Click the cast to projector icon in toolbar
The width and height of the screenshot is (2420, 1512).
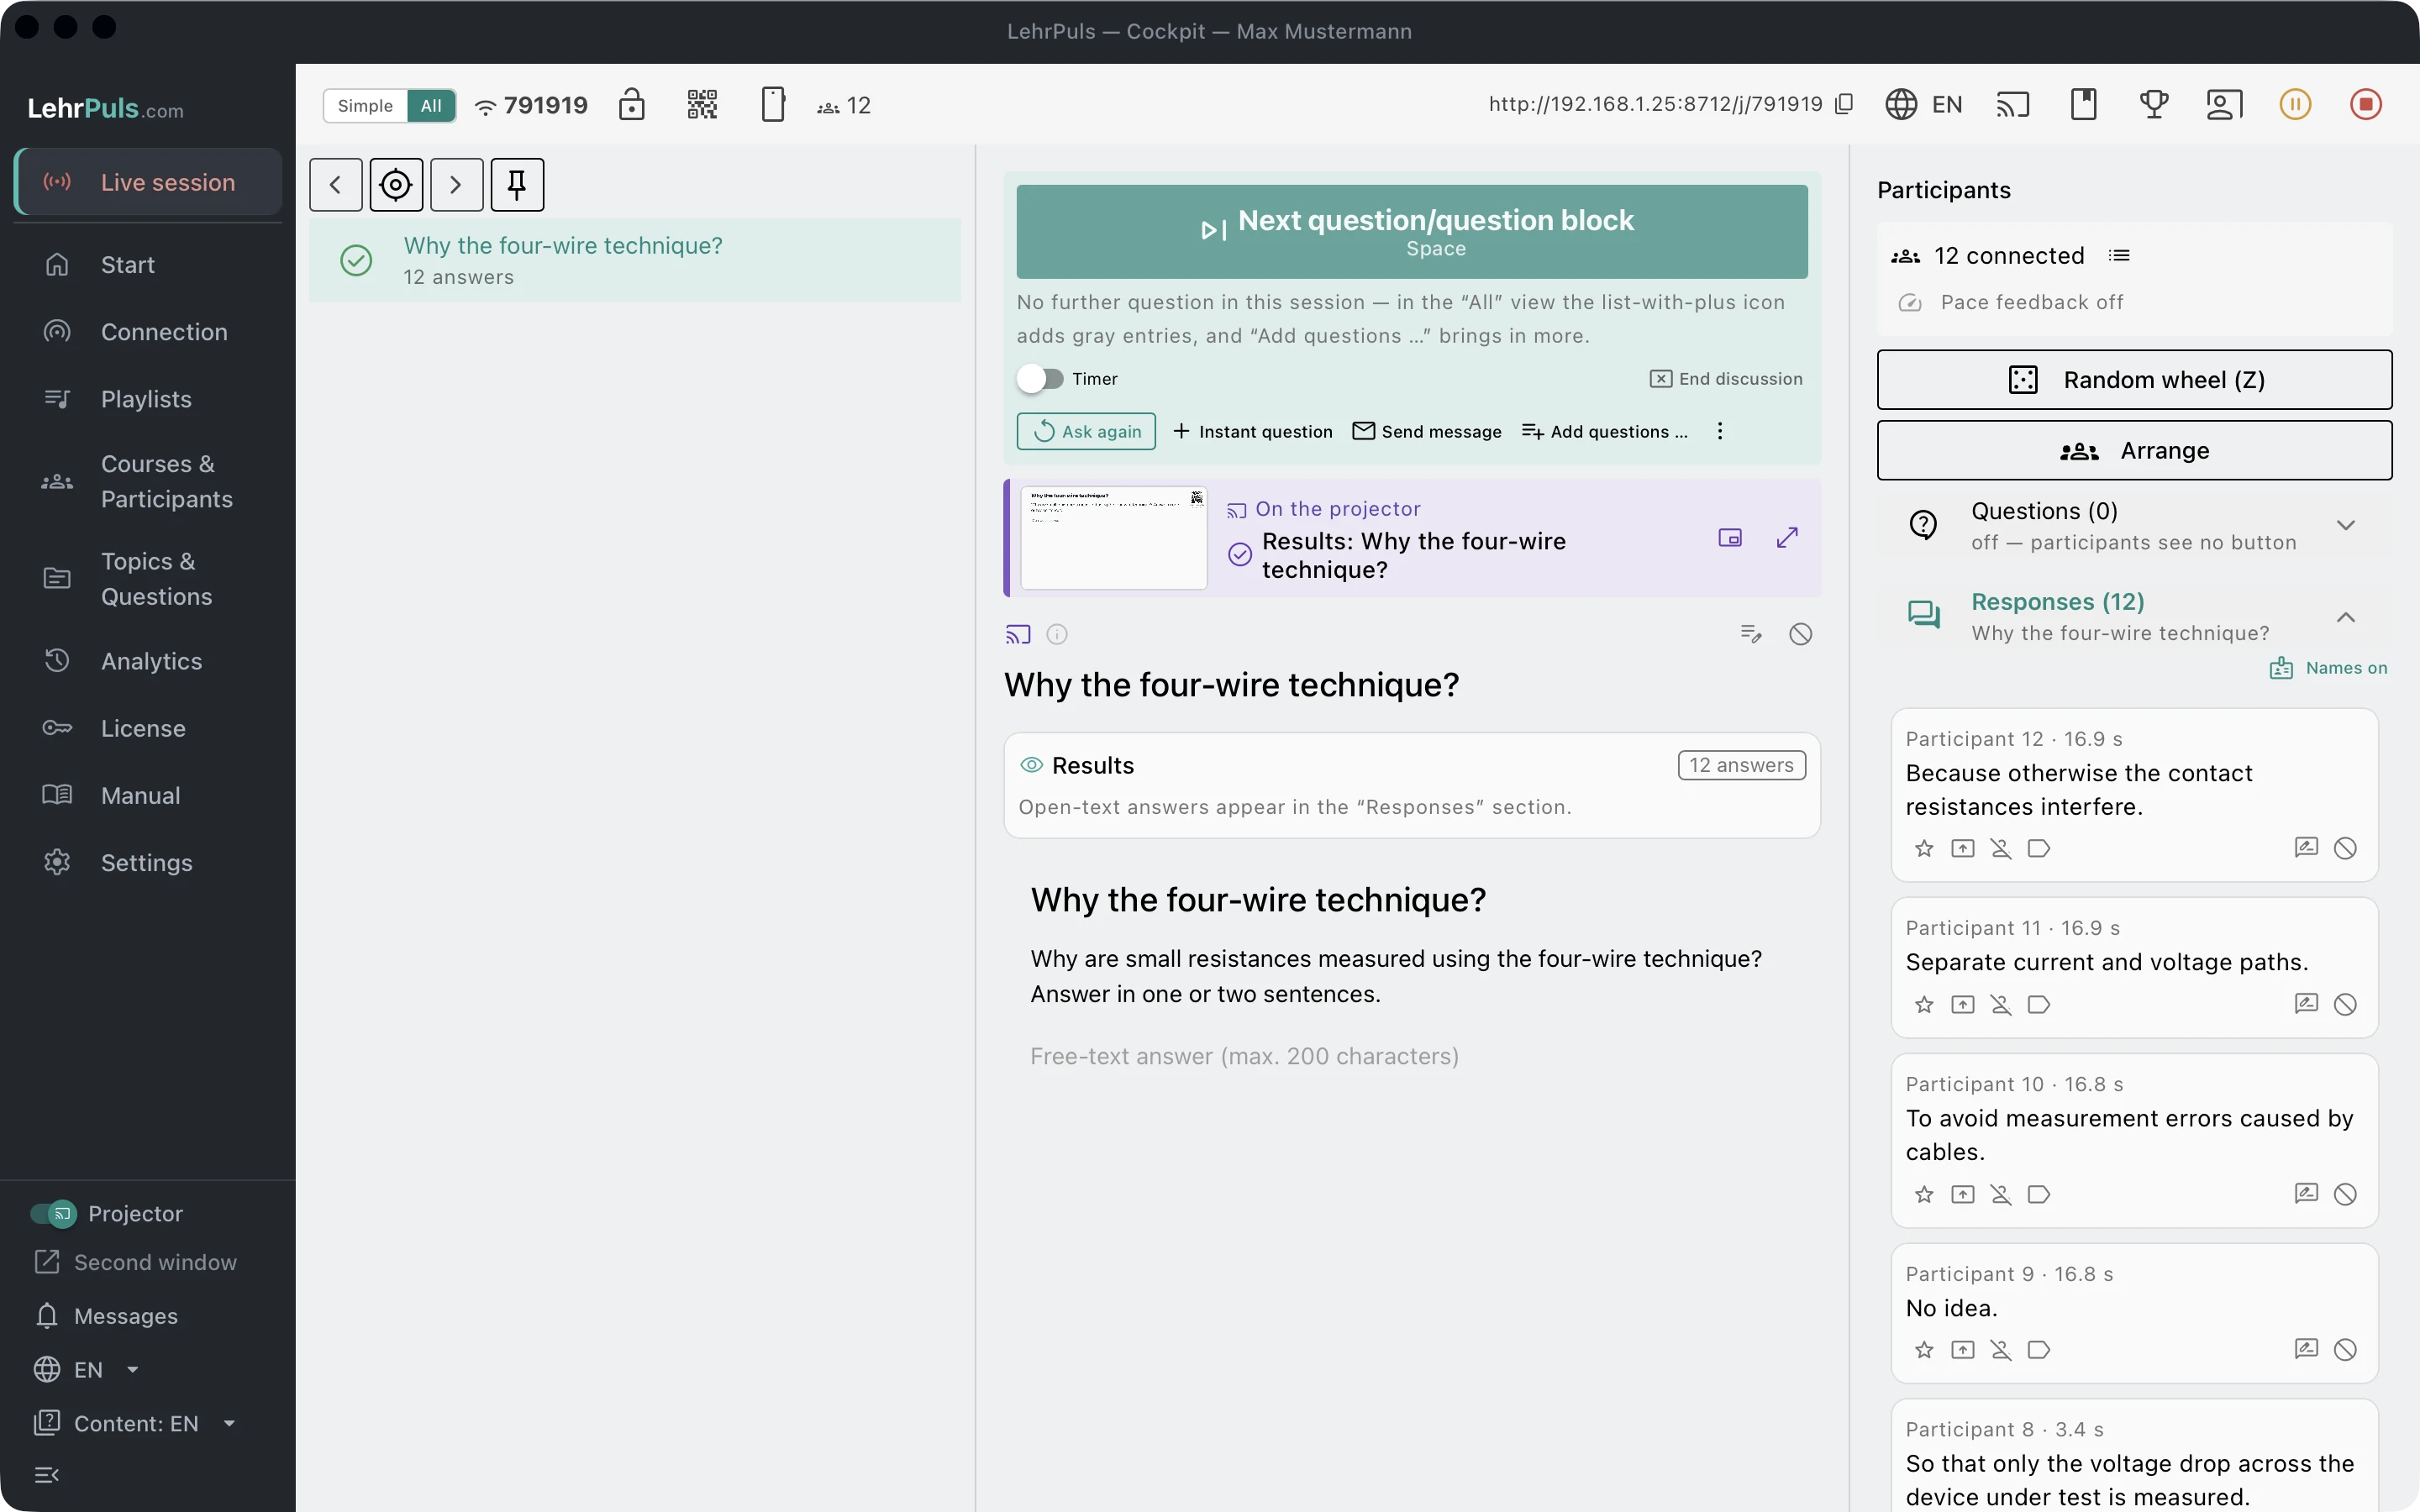point(2013,104)
